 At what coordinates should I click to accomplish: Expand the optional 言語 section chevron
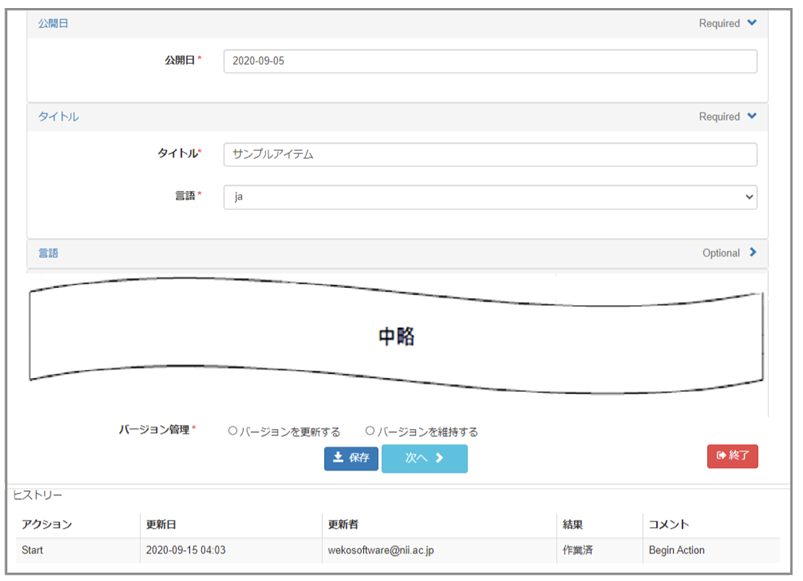pos(753,253)
